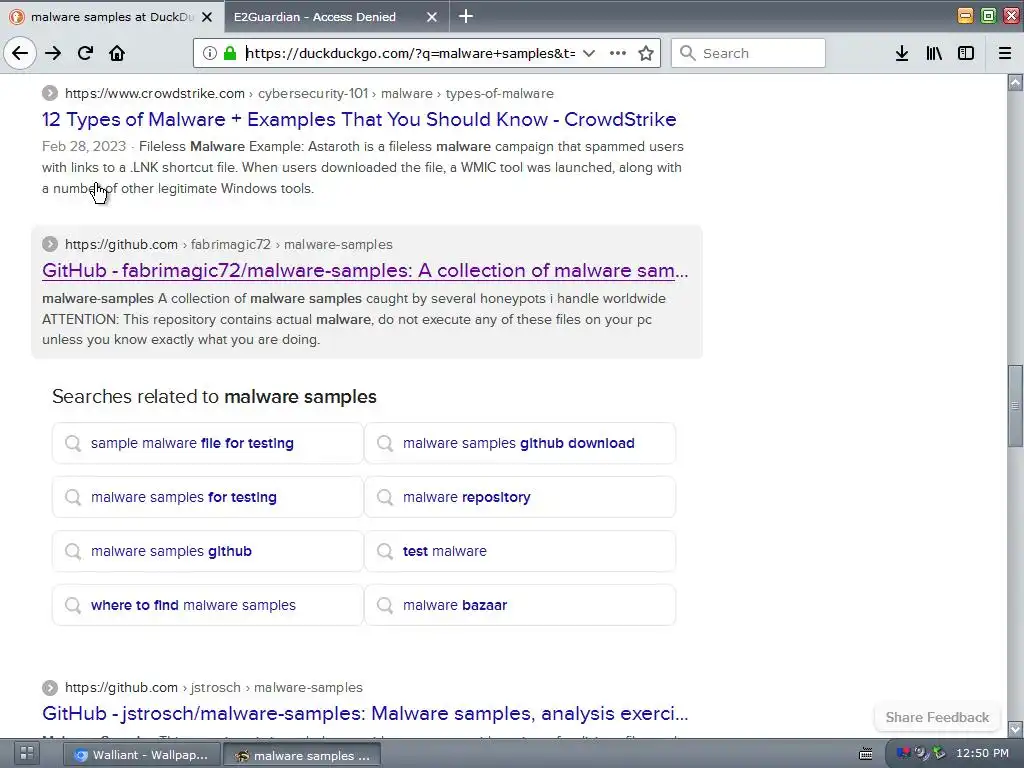The height and width of the screenshot is (768, 1024).
Task: Bookmark this page with the star
Action: tap(646, 53)
